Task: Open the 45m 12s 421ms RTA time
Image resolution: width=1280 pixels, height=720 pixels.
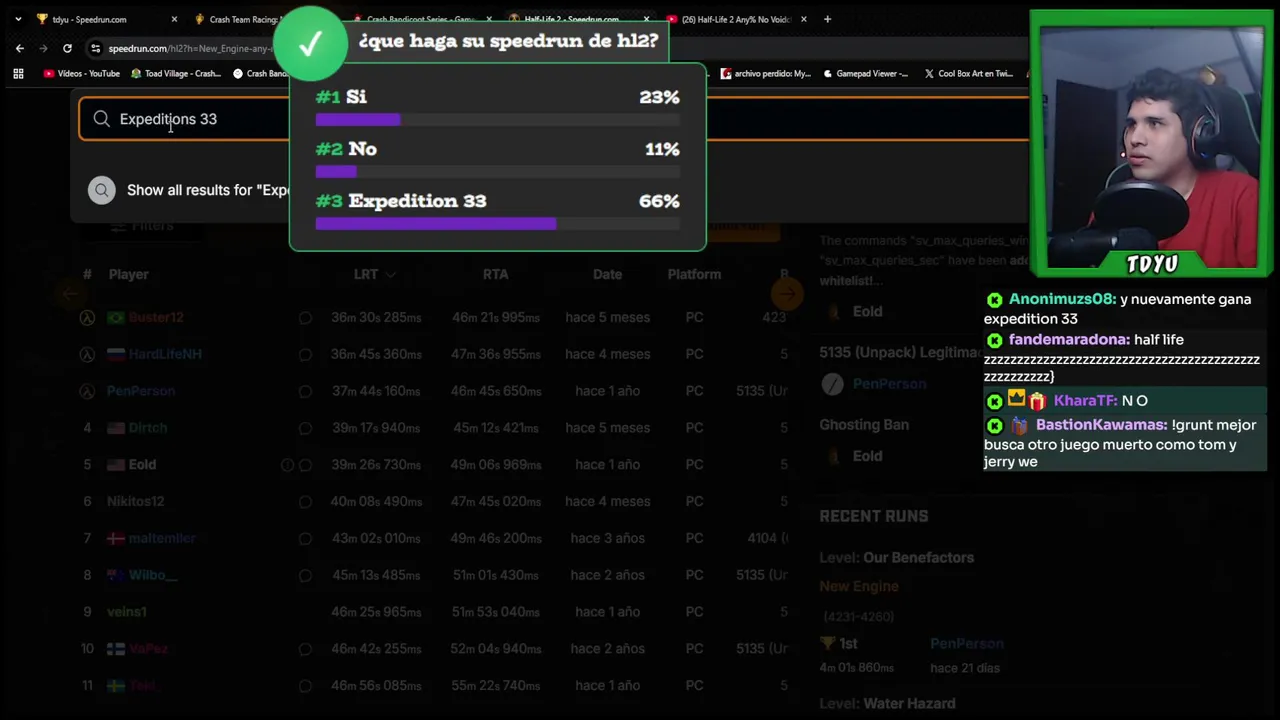Action: [495, 428]
